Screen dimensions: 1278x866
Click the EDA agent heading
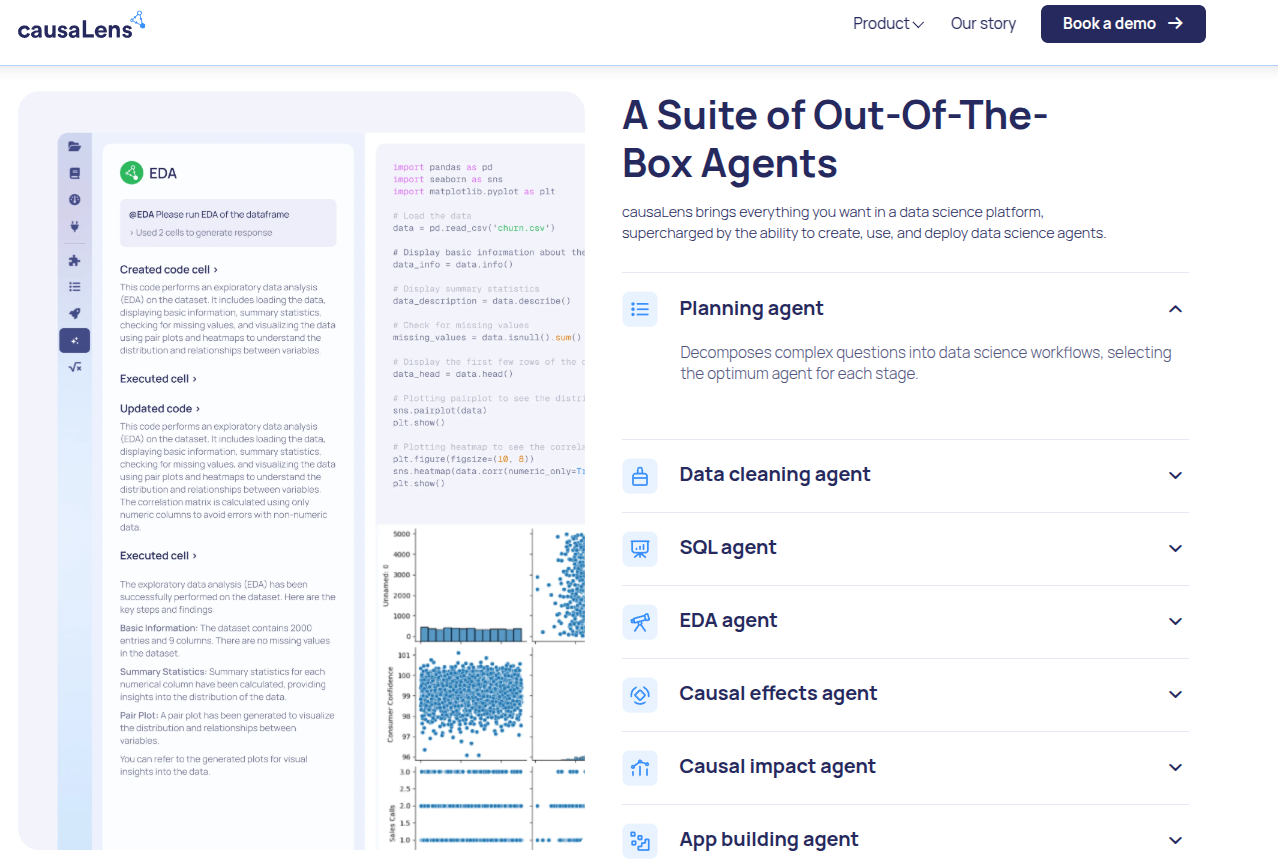coord(728,620)
